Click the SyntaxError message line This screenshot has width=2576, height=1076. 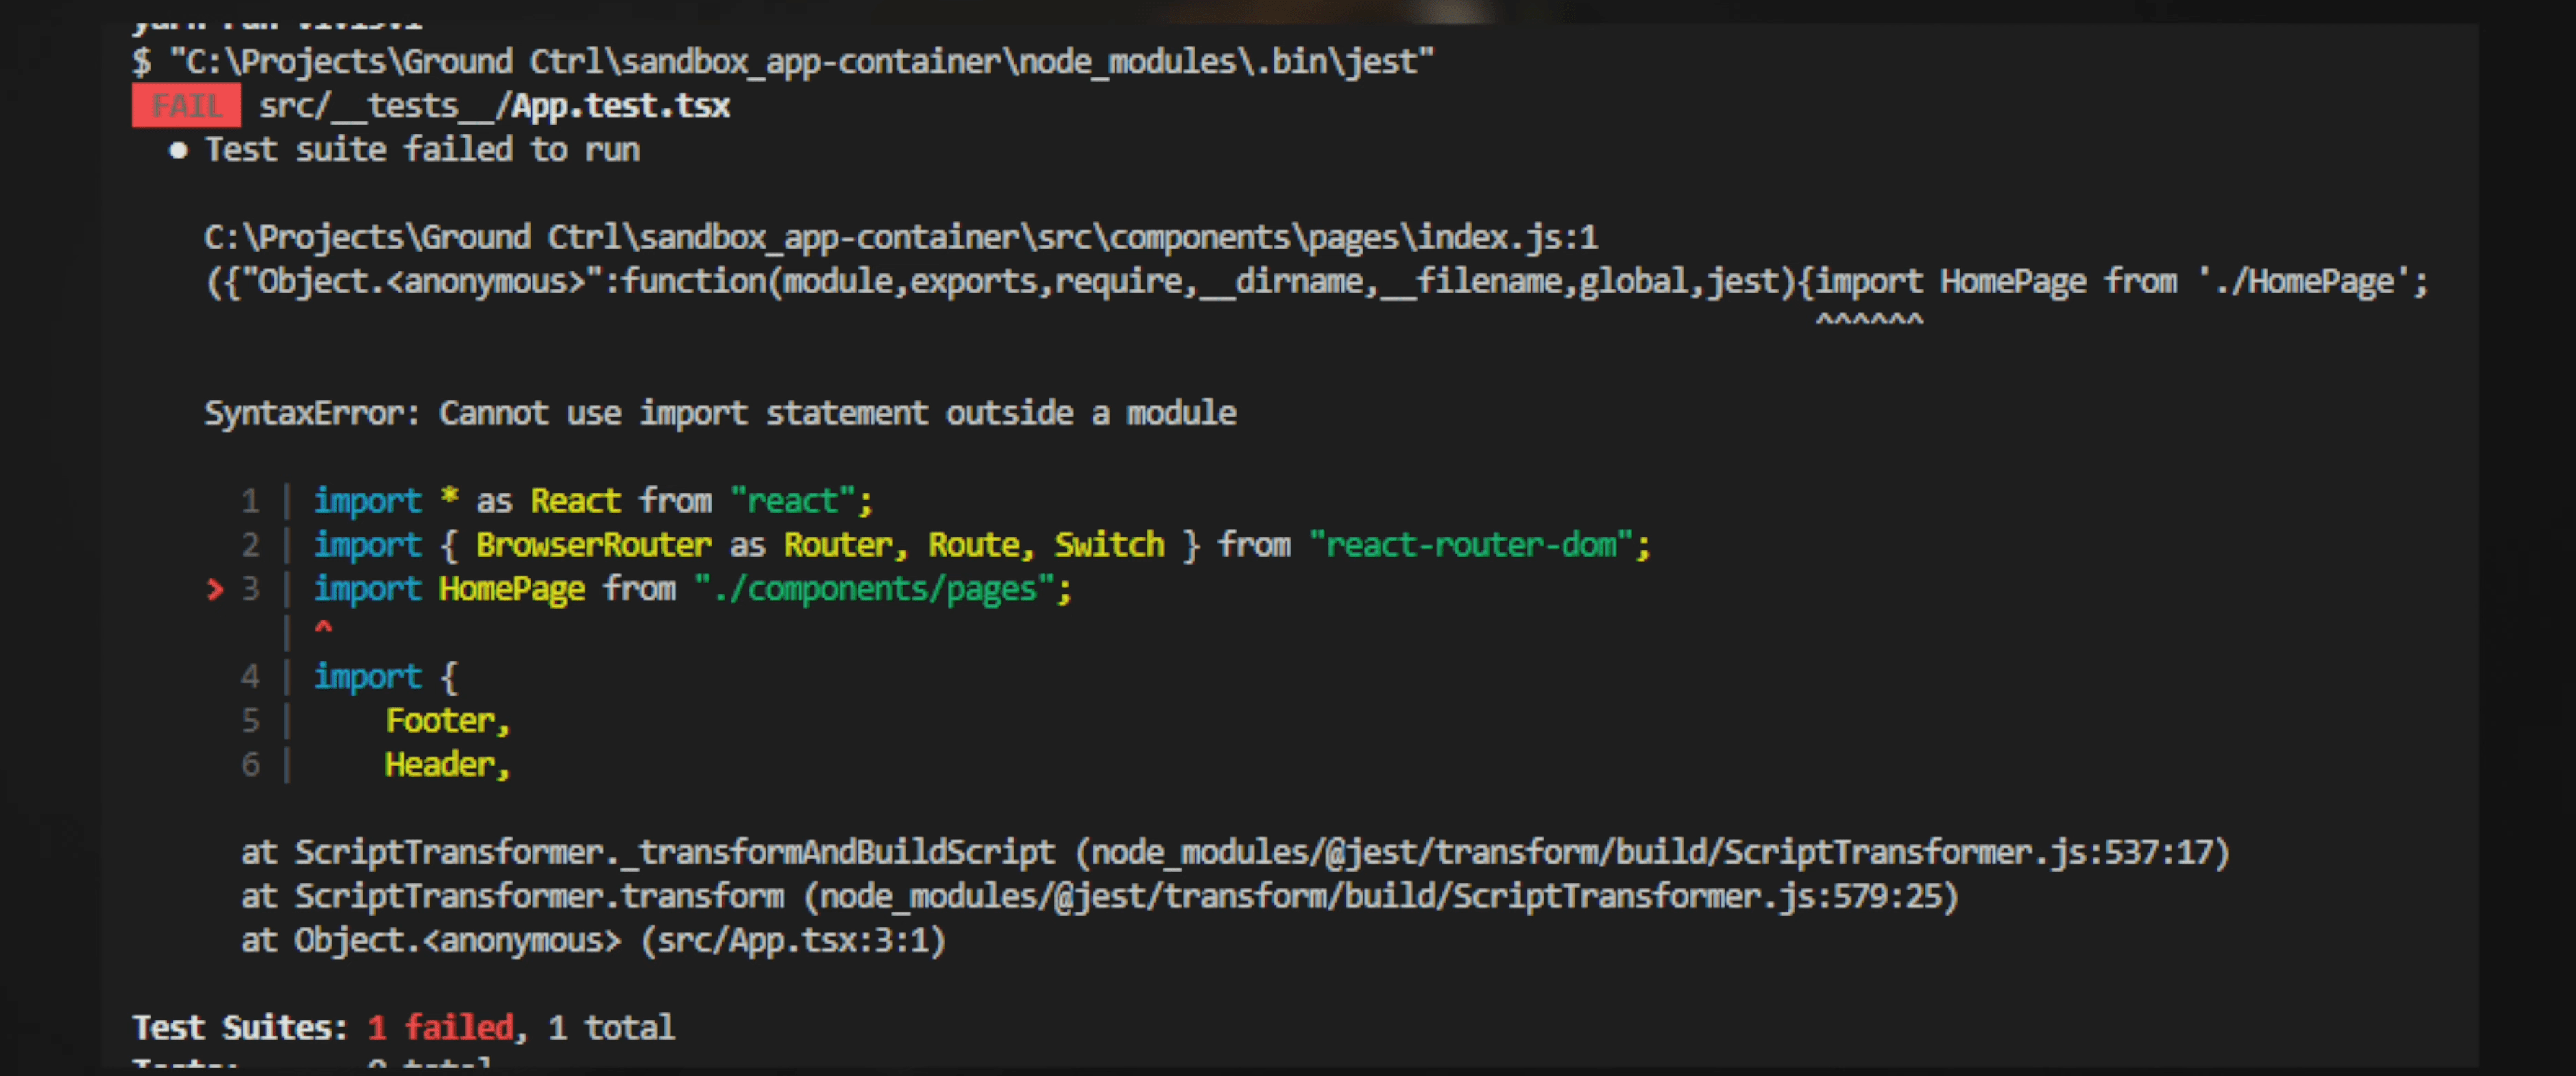point(720,412)
